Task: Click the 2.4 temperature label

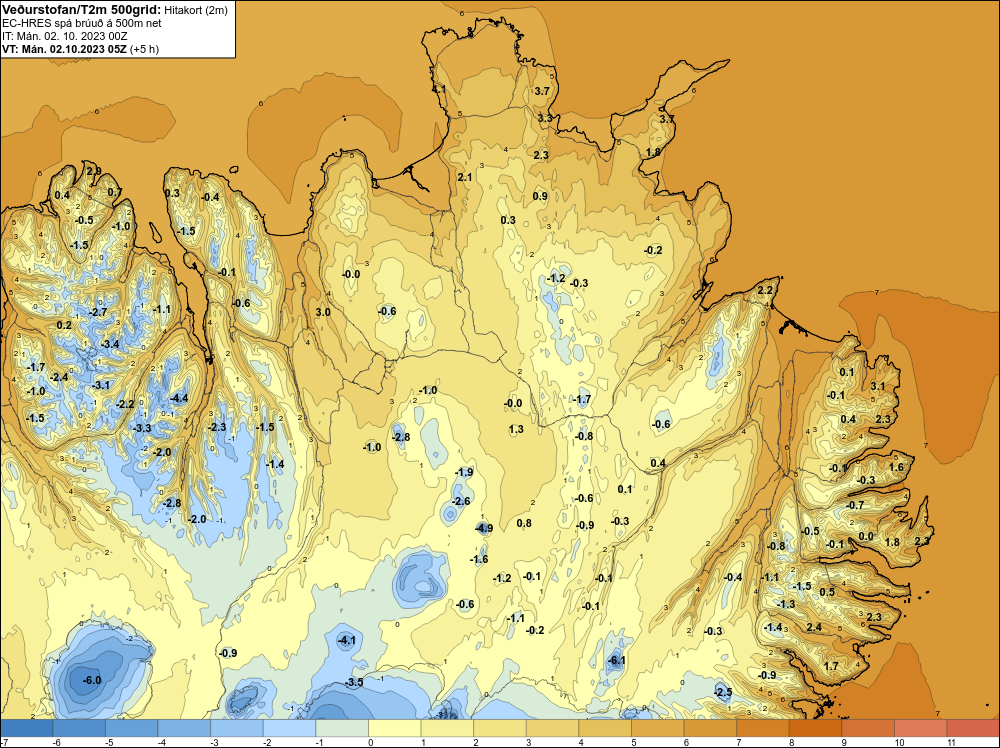Action: tap(814, 627)
